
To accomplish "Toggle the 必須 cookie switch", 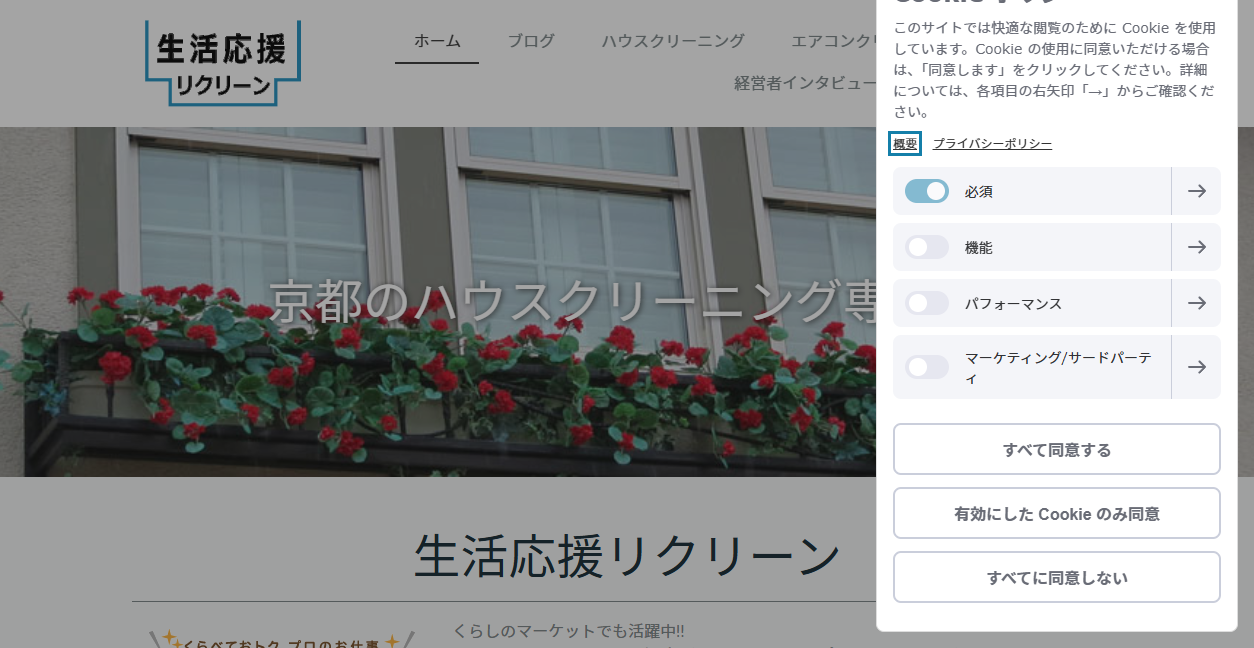I will click(x=926, y=191).
